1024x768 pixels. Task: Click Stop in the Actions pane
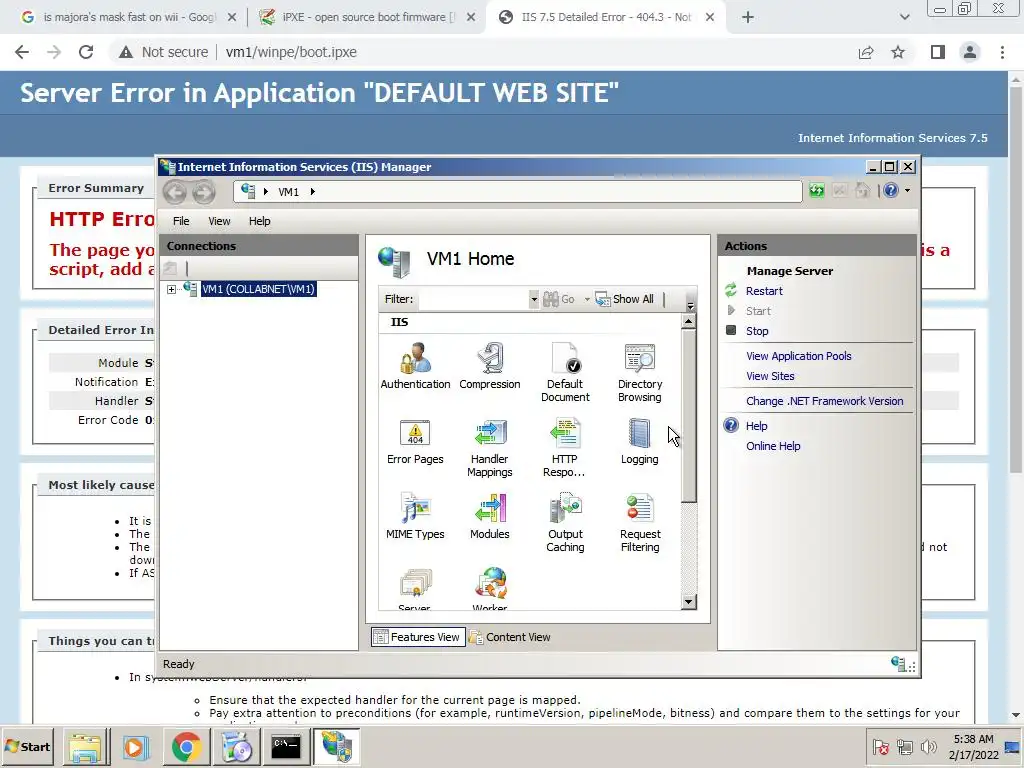tap(757, 331)
